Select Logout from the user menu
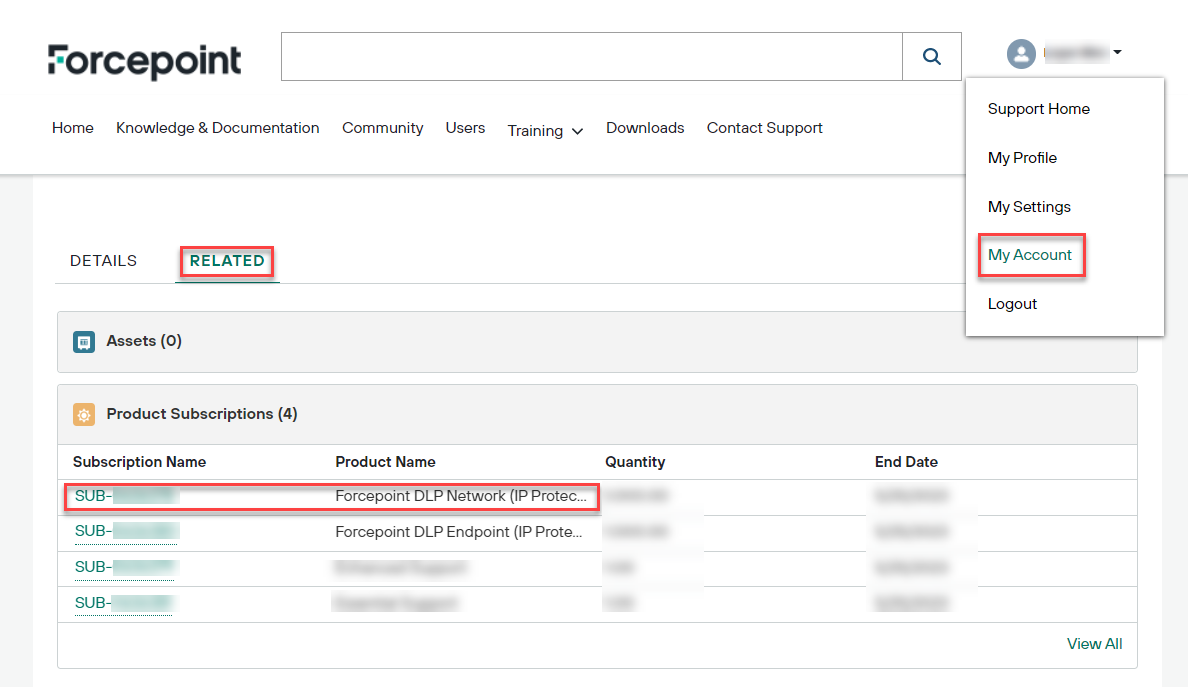1188x687 pixels. pos(1011,304)
